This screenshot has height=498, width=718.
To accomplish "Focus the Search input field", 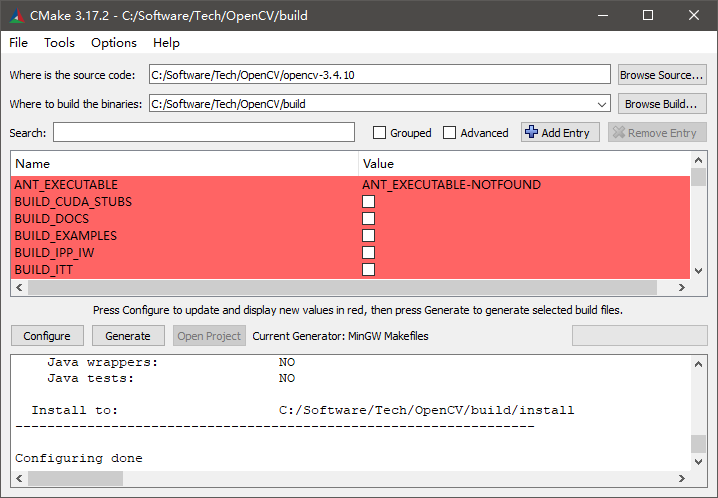I will (204, 132).
